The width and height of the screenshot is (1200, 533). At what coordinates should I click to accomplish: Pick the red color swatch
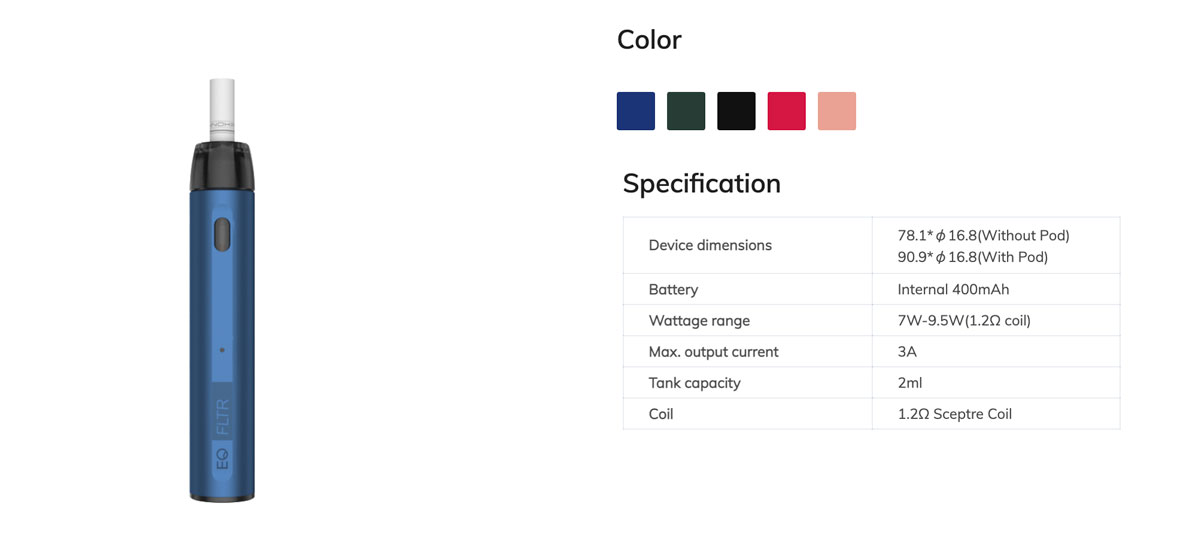click(x=786, y=111)
